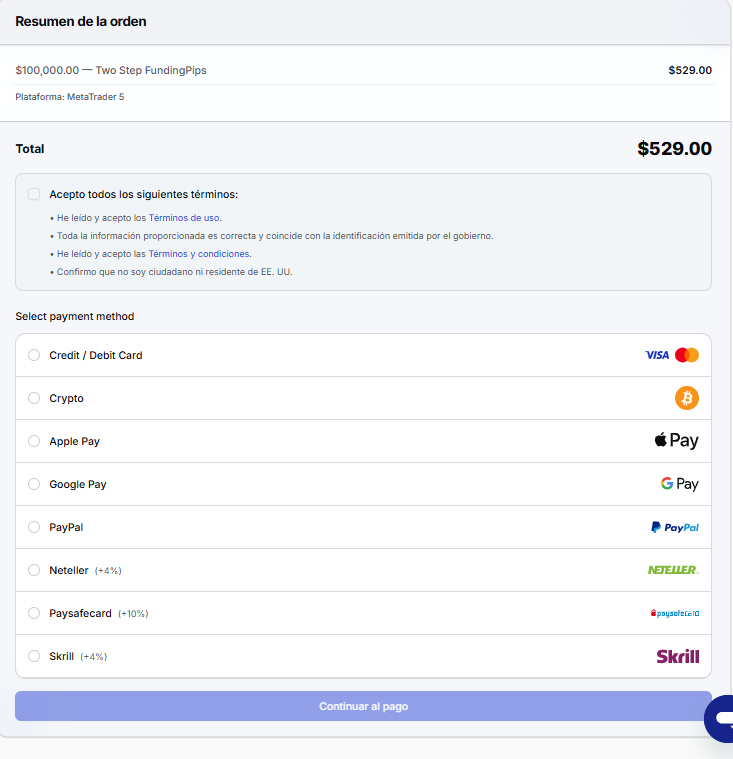Click 'Plataforma: MetaTrader 5' text
This screenshot has width=733, height=759.
[x=70, y=97]
